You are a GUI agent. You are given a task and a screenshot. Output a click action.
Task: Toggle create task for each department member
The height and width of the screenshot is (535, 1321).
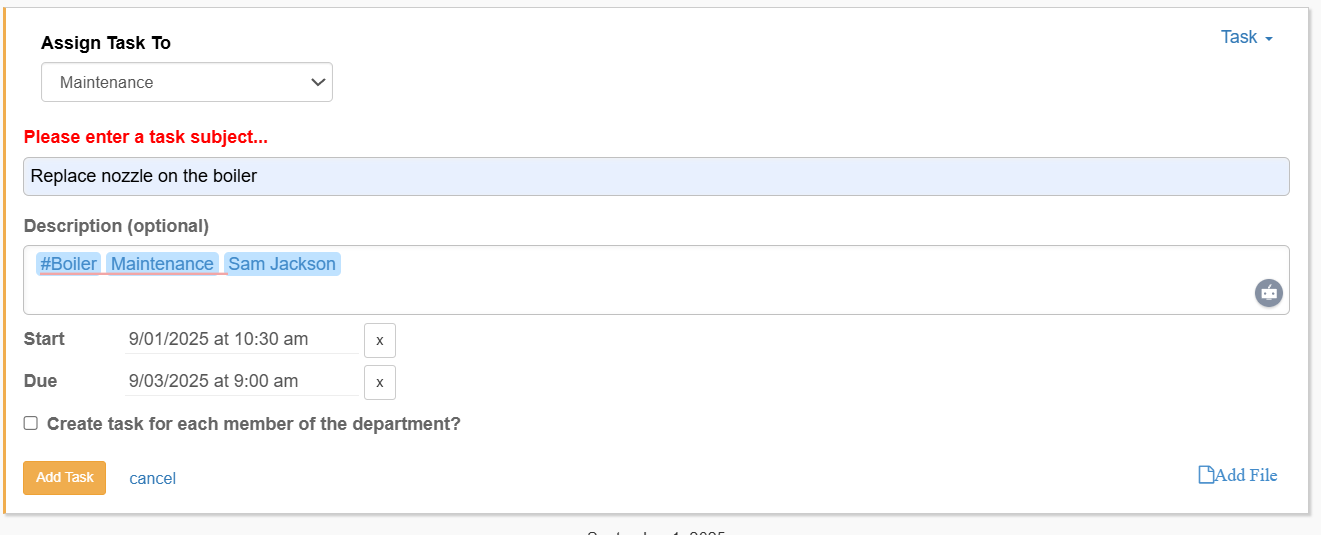click(31, 423)
